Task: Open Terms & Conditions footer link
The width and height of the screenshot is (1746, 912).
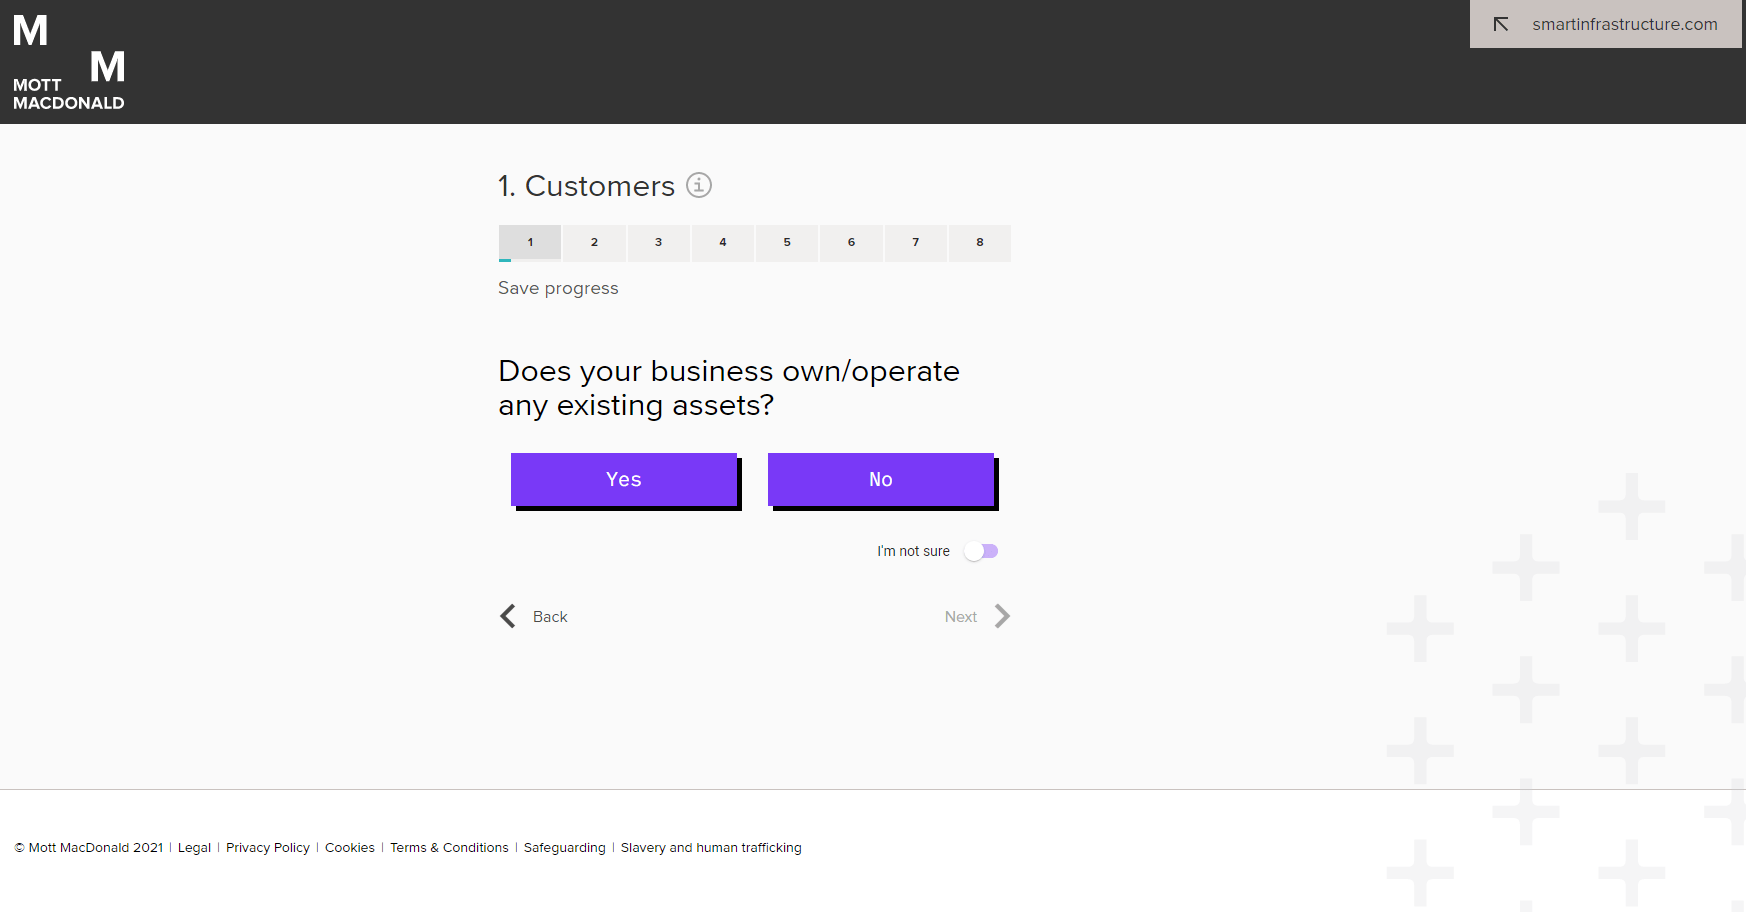Action: click(449, 848)
